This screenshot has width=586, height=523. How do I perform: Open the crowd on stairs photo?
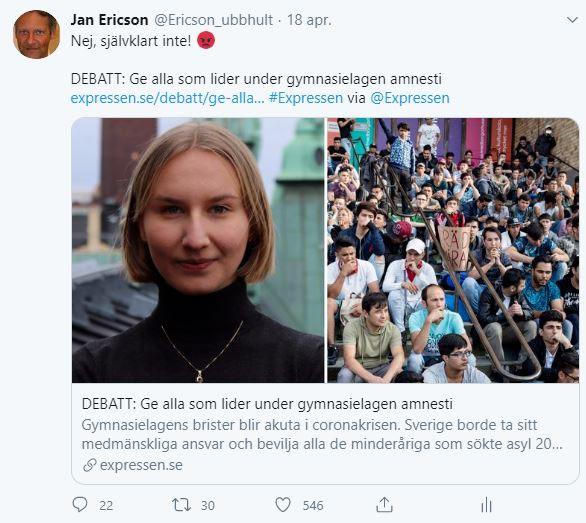tap(453, 250)
